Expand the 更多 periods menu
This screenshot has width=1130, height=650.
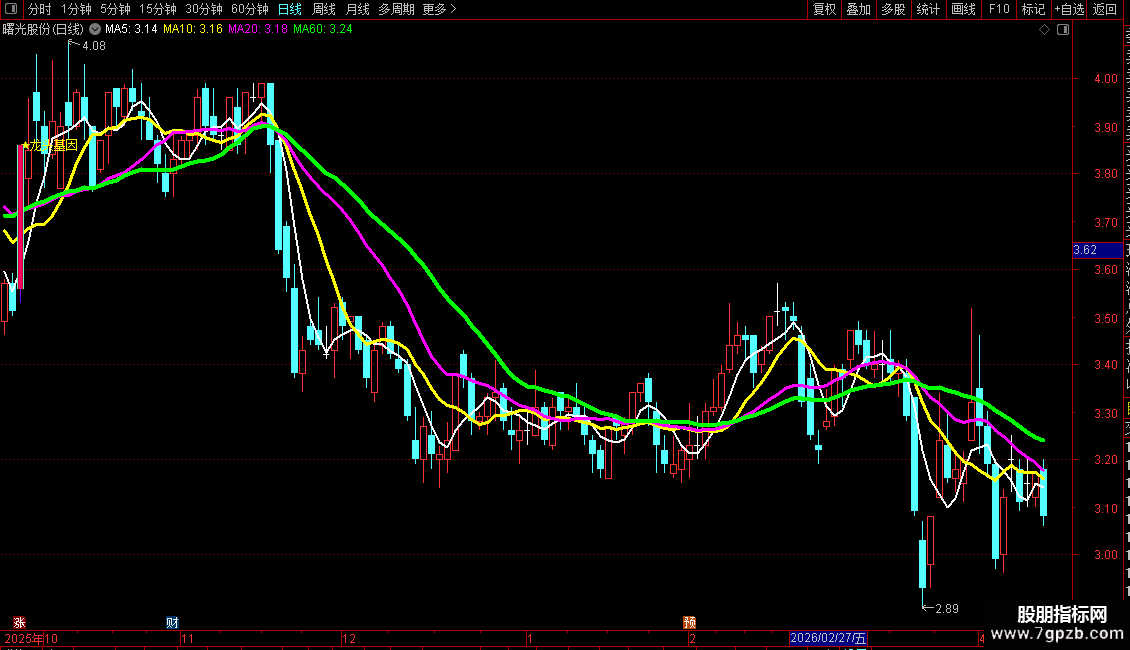(x=439, y=9)
